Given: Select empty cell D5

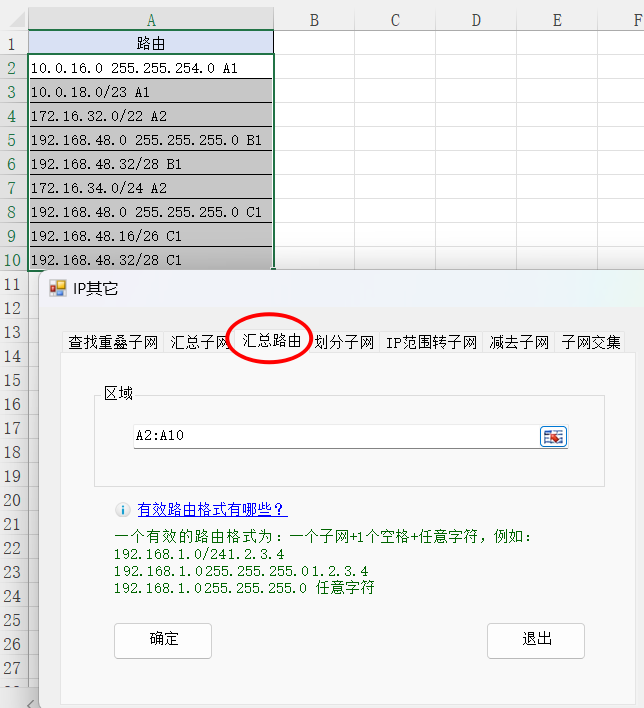Looking at the screenshot, I should (x=476, y=140).
